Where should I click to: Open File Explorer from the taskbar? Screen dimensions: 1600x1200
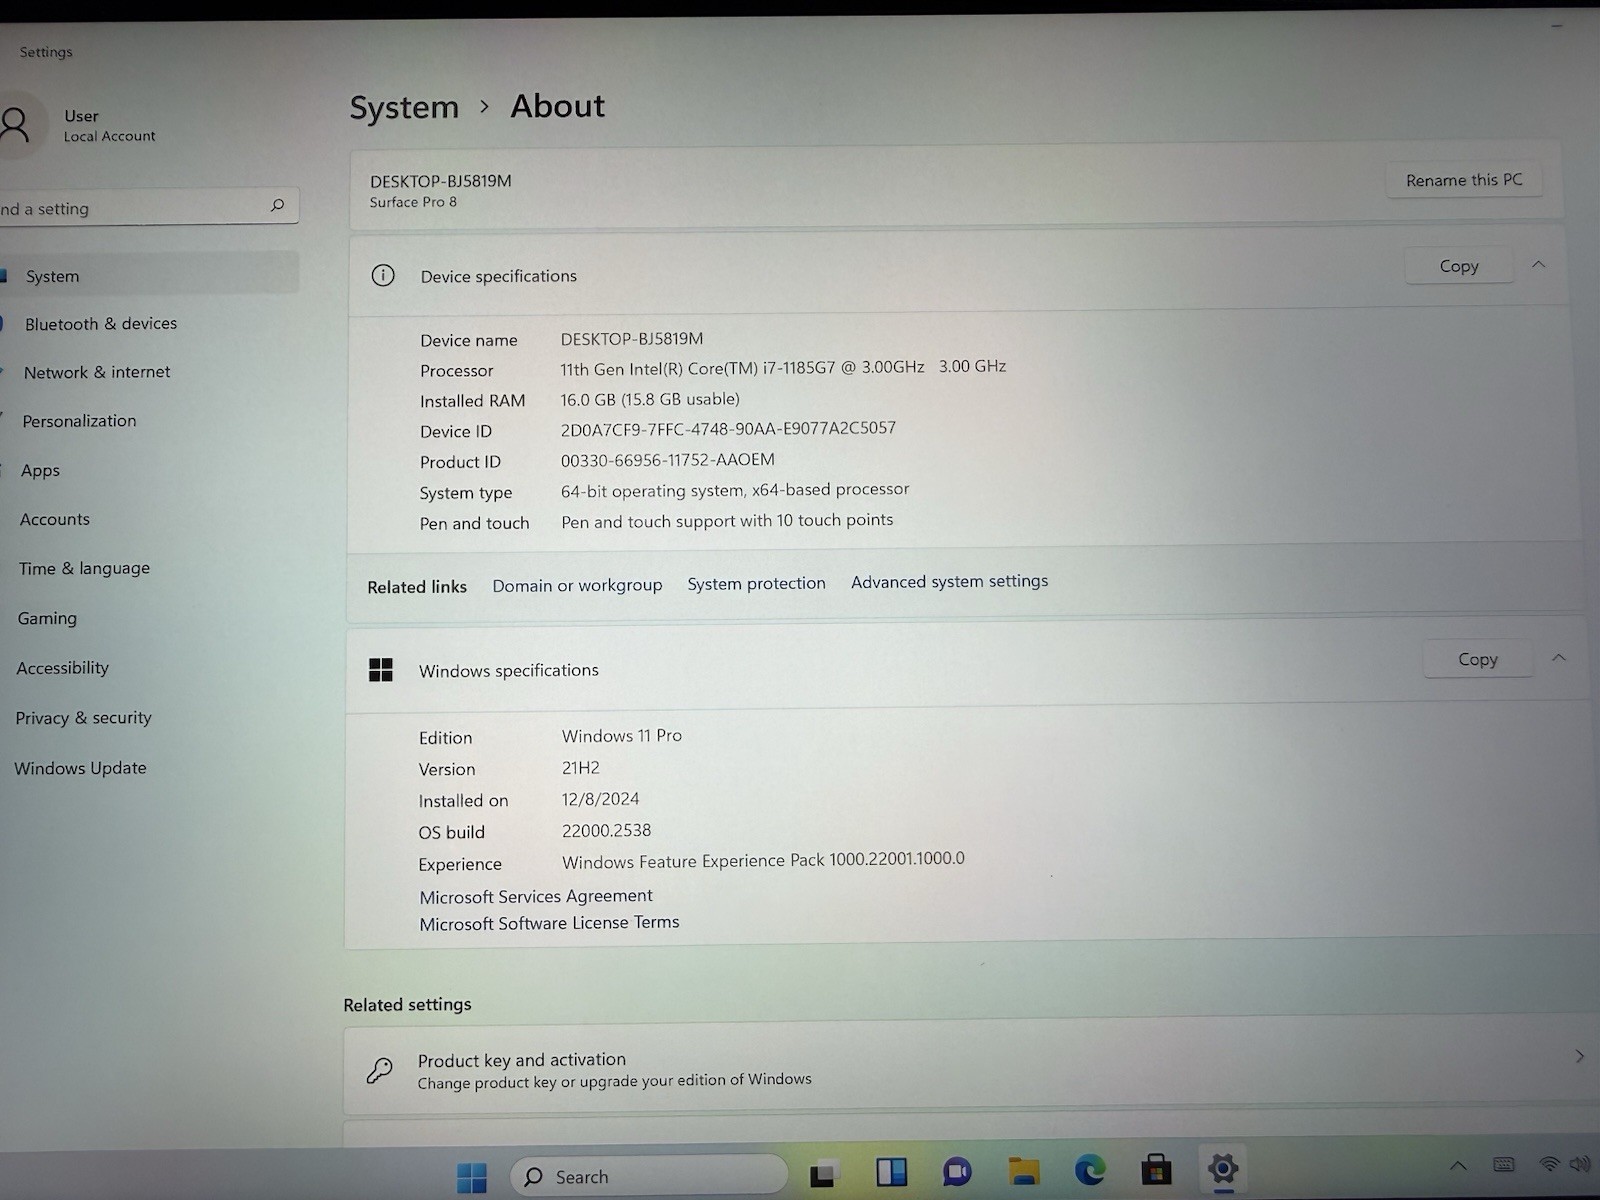tap(1024, 1170)
